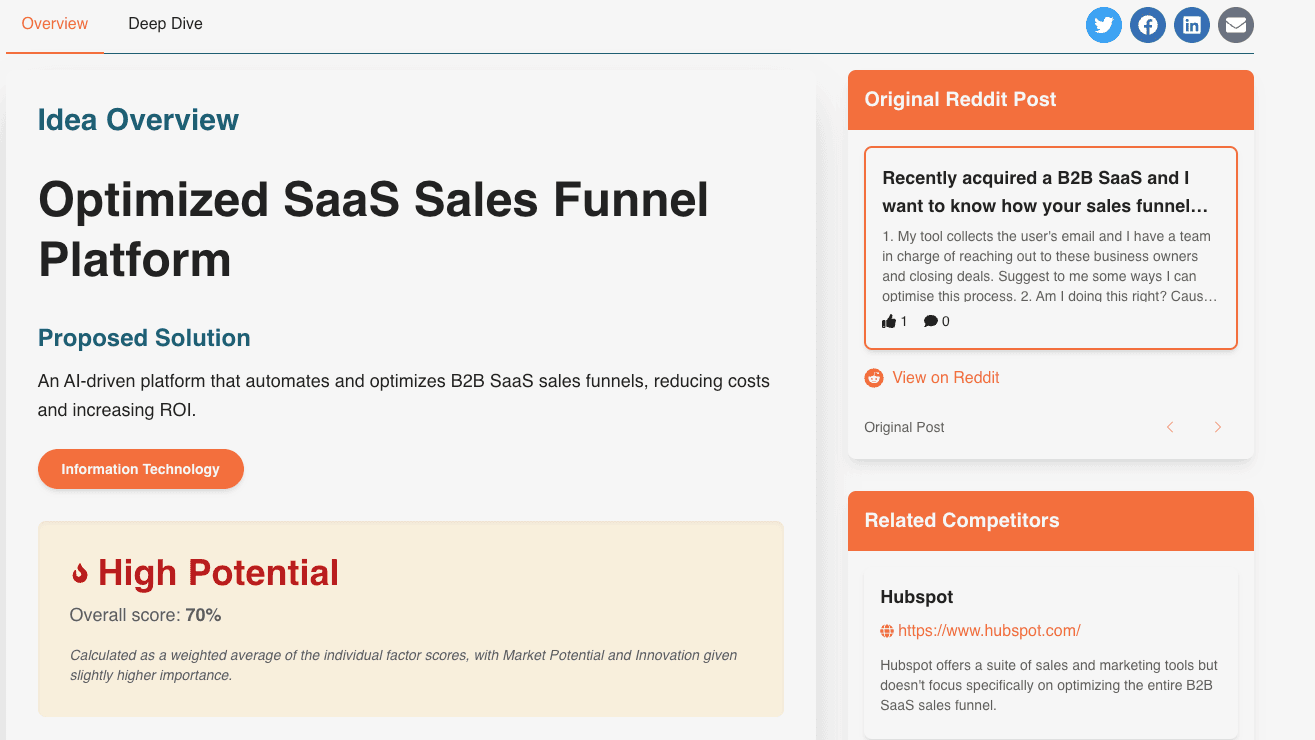Screen dimensions: 1315x740
Task: Go to next original post arrow
Action: pos(1217,427)
